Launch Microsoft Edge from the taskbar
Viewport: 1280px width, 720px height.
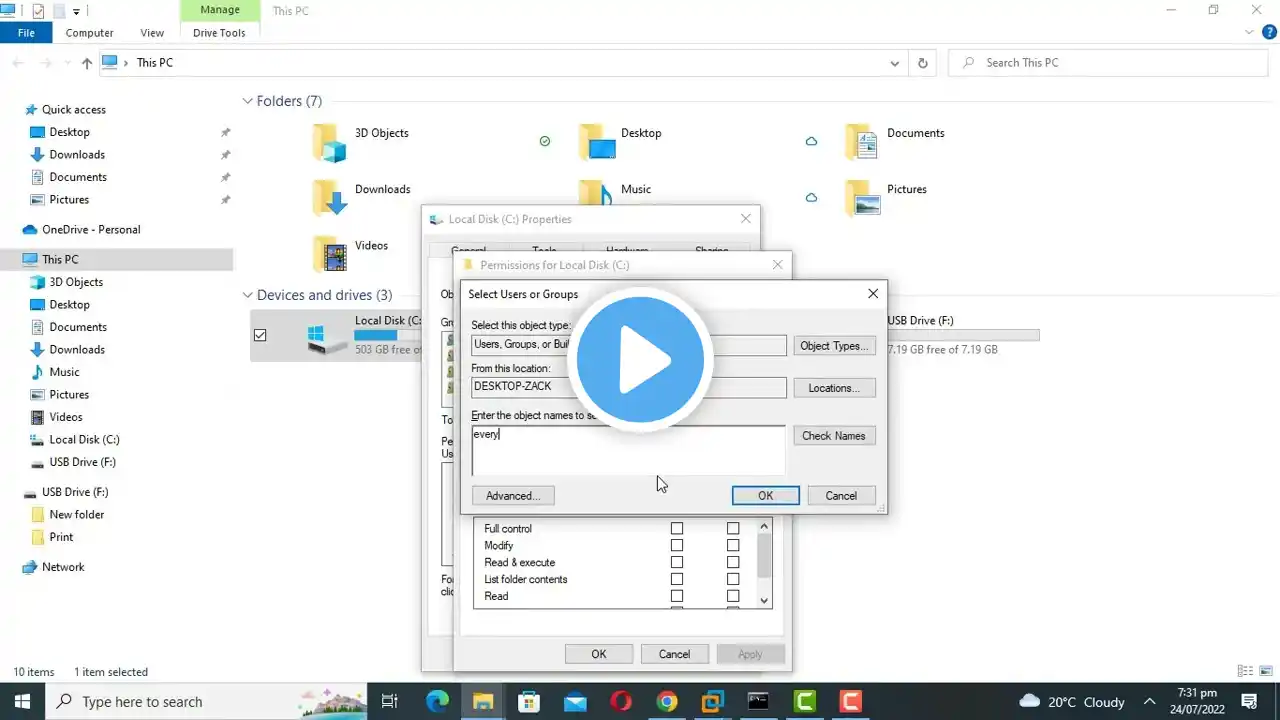tap(437, 701)
